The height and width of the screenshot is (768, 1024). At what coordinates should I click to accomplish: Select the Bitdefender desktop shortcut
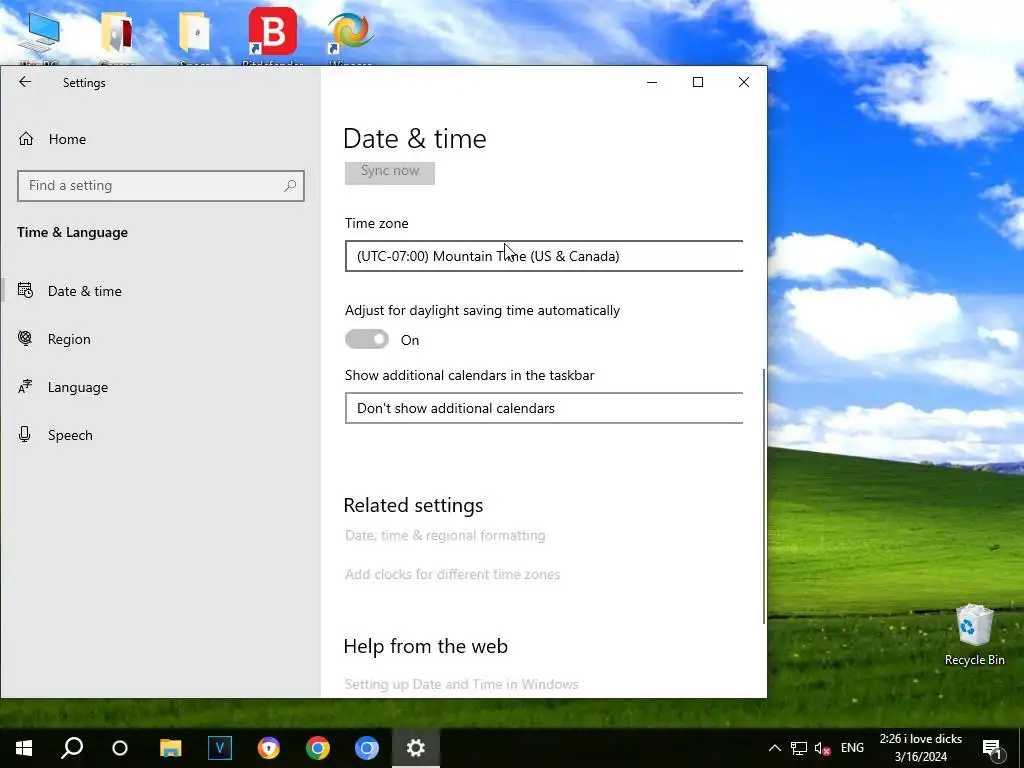(272, 36)
